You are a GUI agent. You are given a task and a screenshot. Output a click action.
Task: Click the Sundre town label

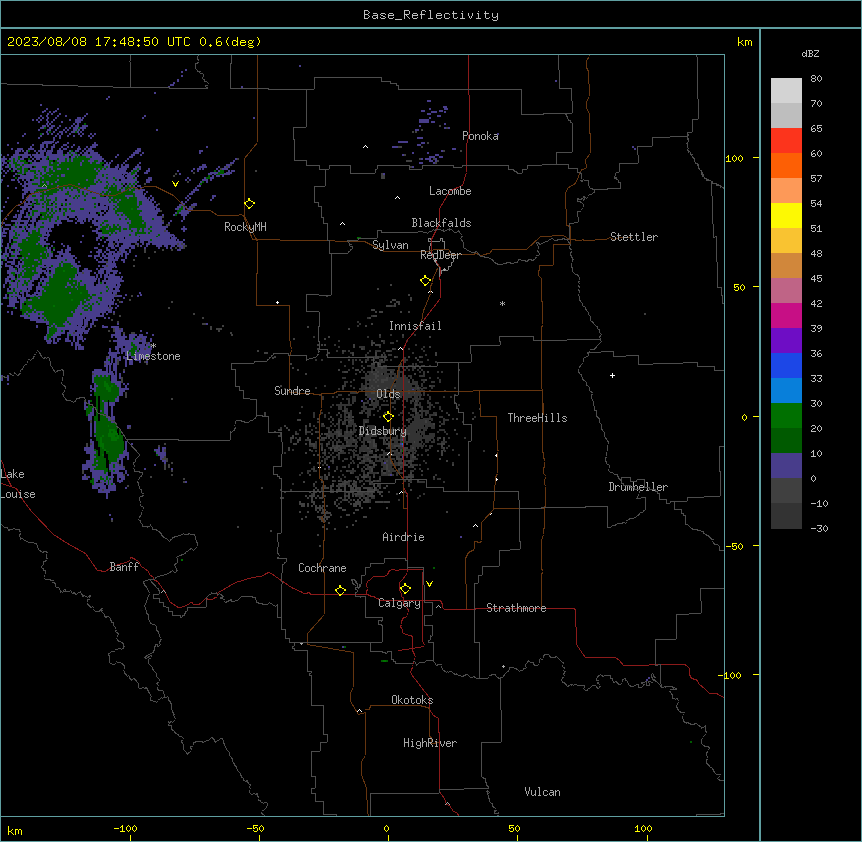[292, 391]
